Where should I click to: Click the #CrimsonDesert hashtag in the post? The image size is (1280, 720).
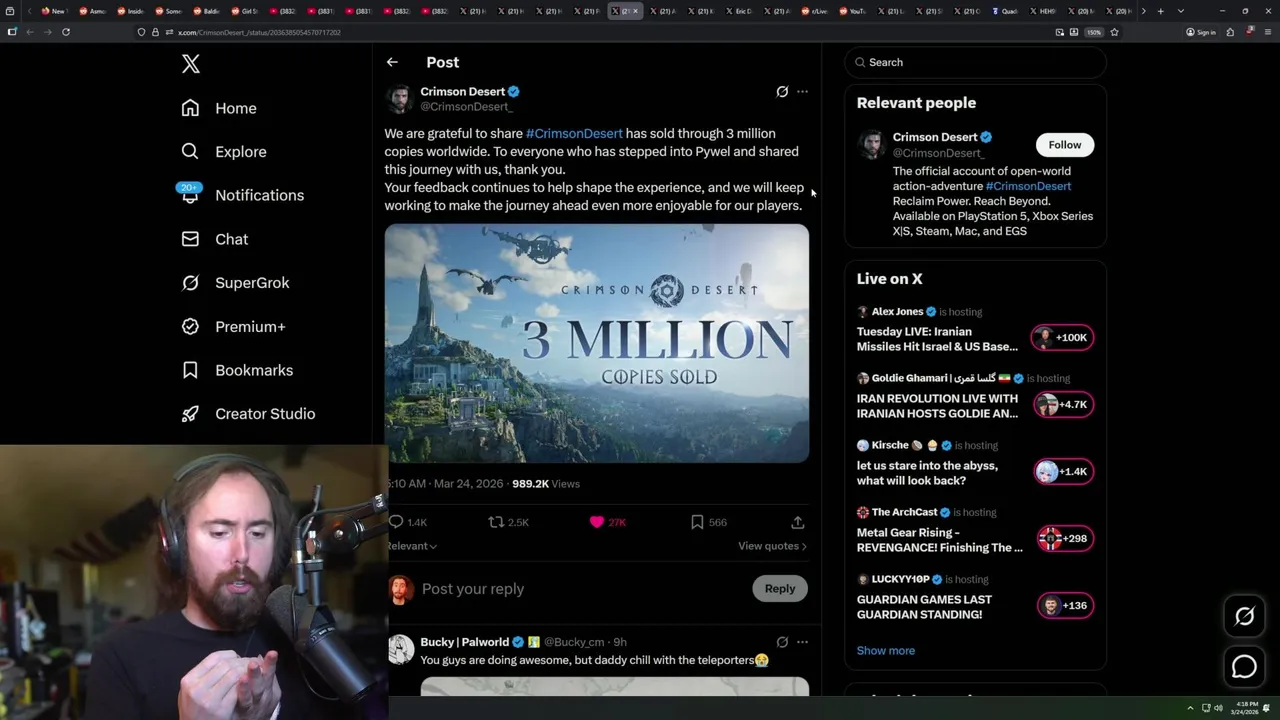(574, 133)
